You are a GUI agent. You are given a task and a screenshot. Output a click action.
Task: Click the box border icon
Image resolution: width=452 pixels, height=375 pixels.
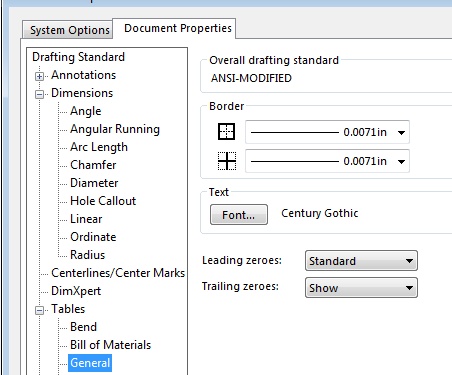click(x=226, y=131)
